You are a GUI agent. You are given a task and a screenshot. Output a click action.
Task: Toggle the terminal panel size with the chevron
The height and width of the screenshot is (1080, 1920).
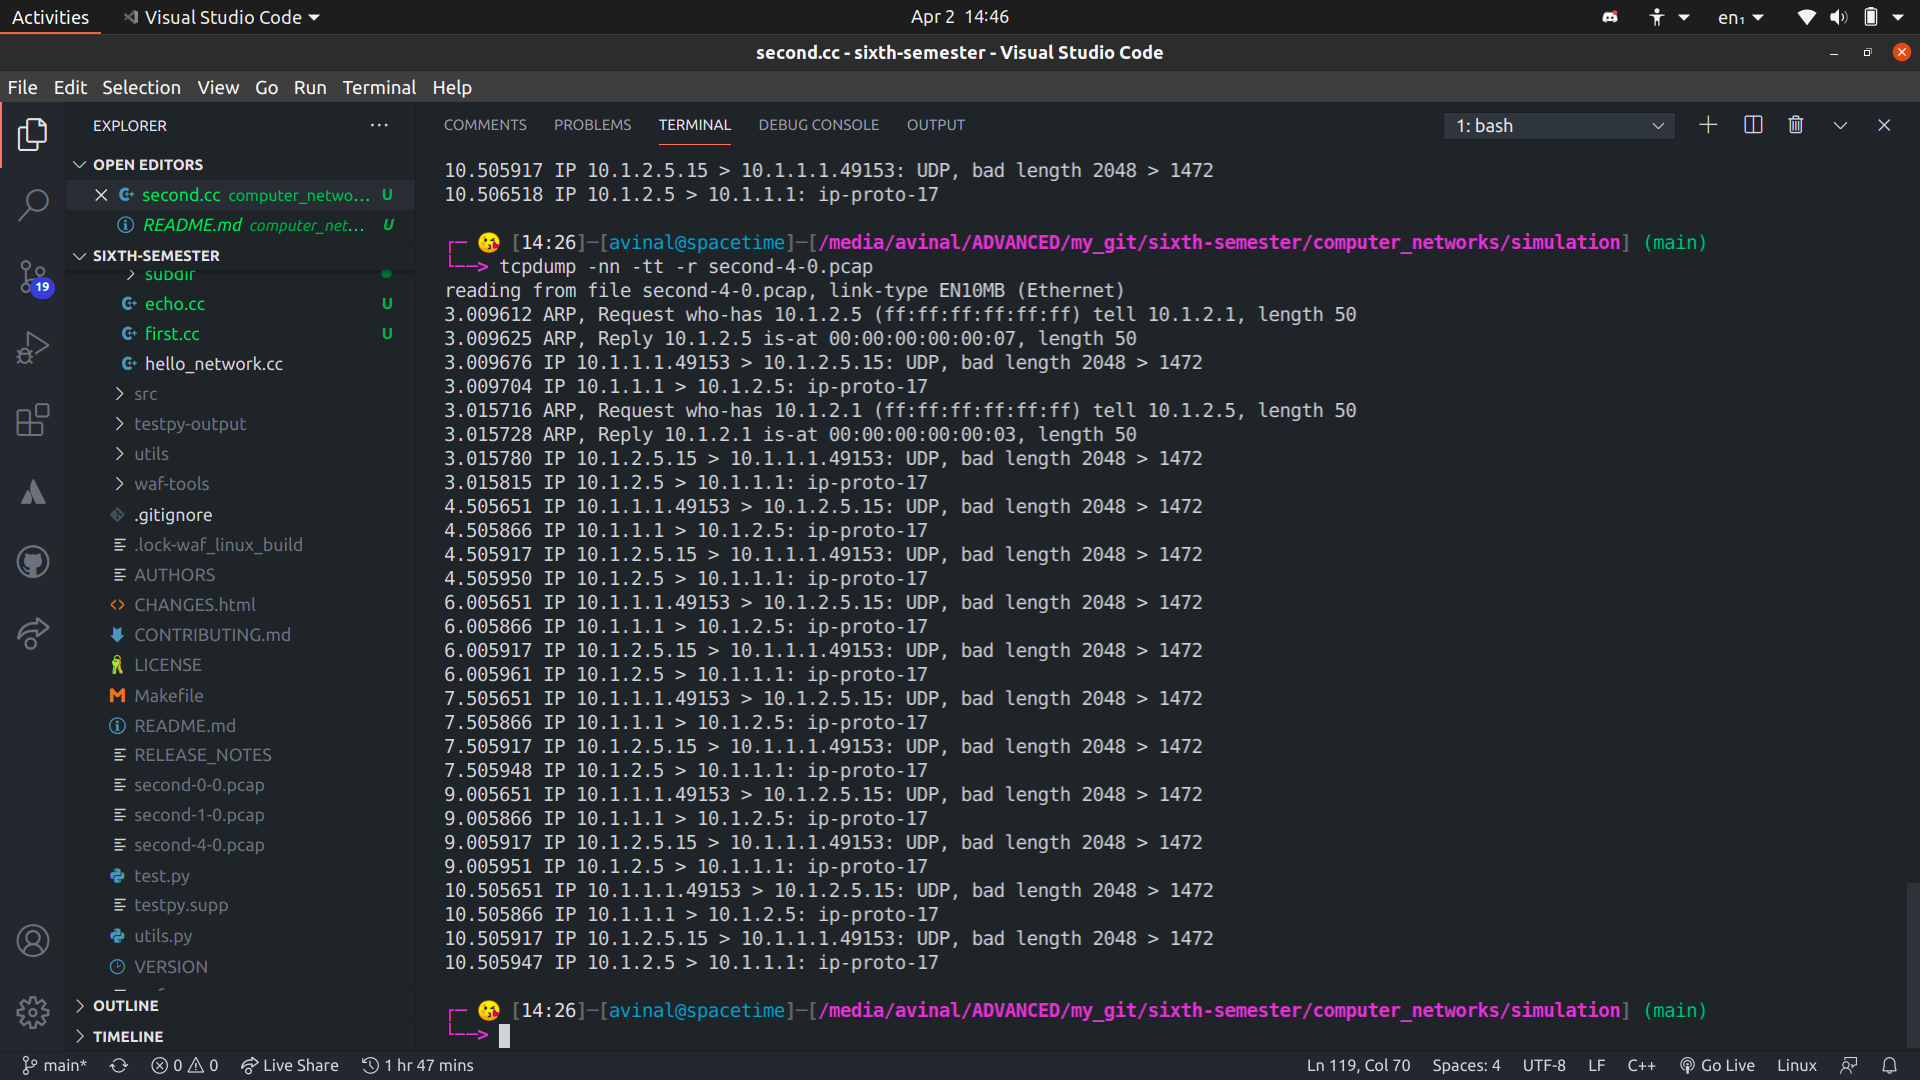[1840, 125]
